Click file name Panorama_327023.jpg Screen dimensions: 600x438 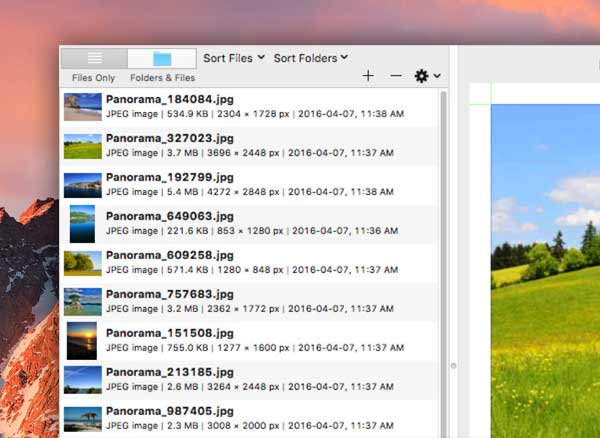[x=170, y=138]
